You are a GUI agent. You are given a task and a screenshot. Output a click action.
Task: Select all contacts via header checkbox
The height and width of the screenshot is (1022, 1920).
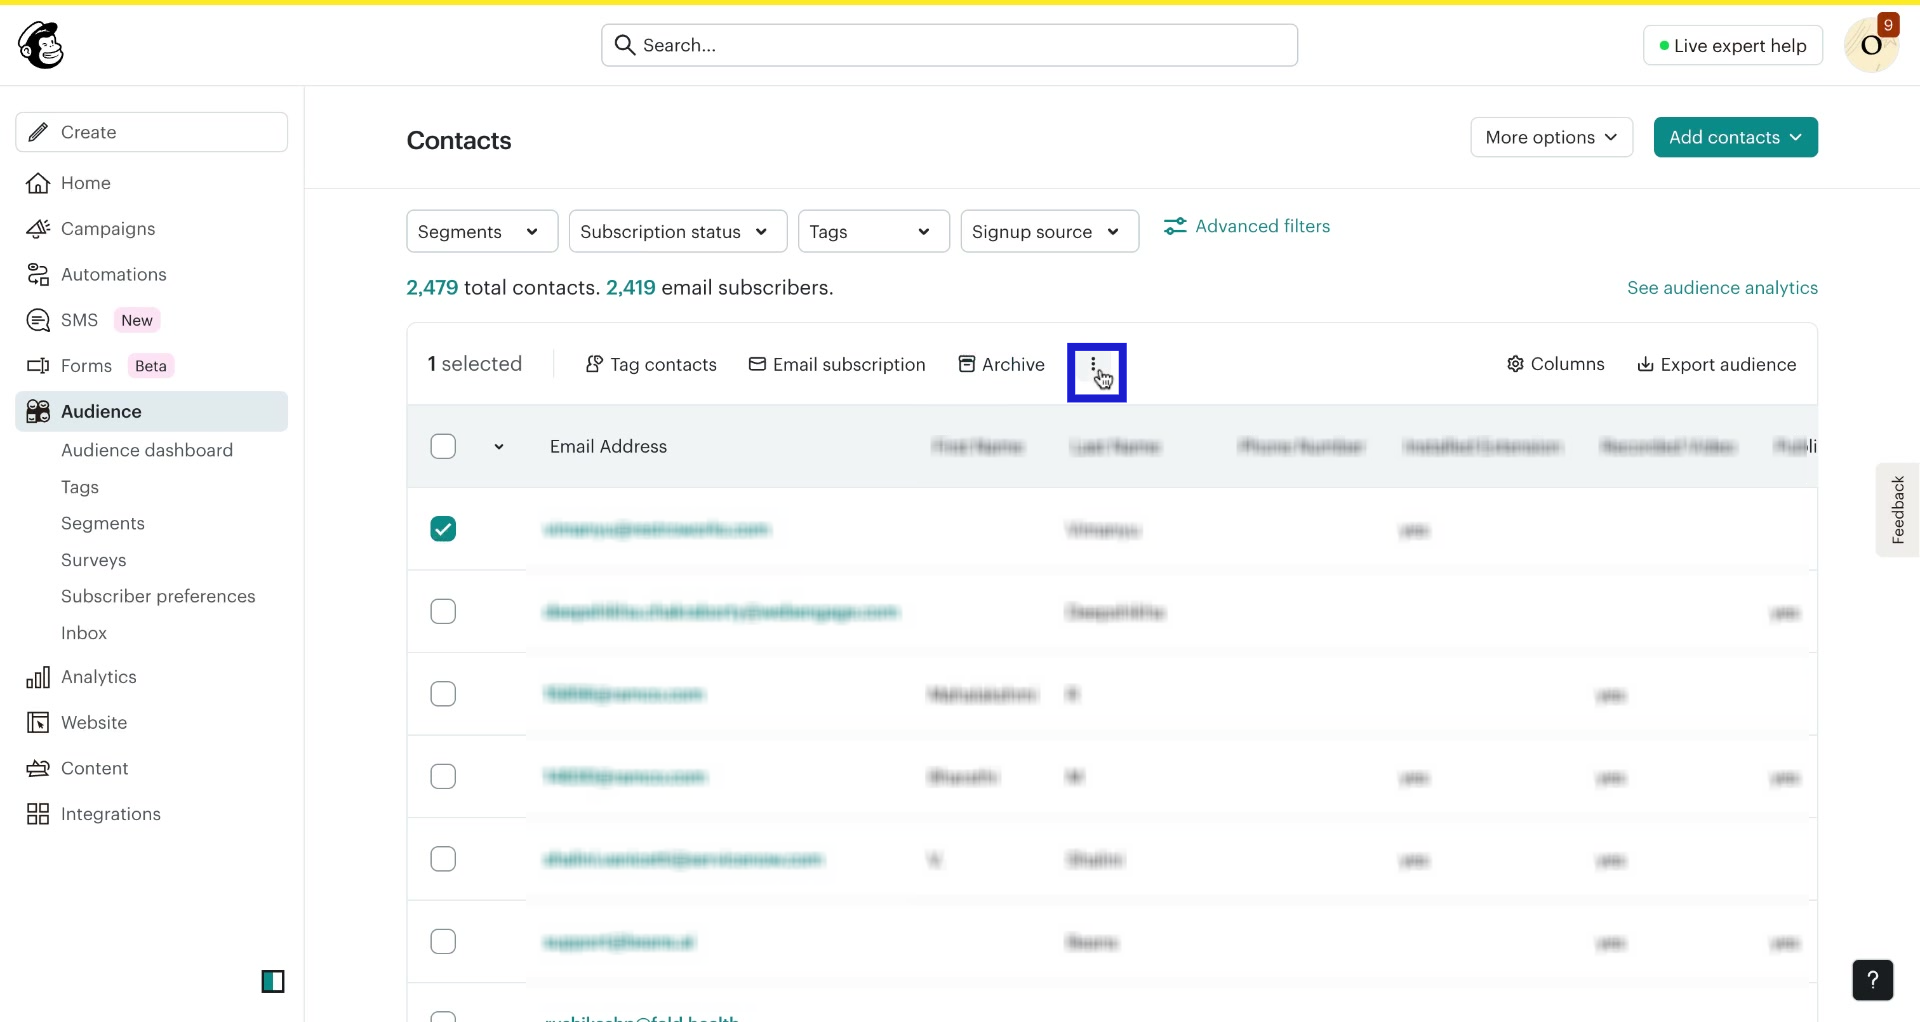tap(443, 446)
